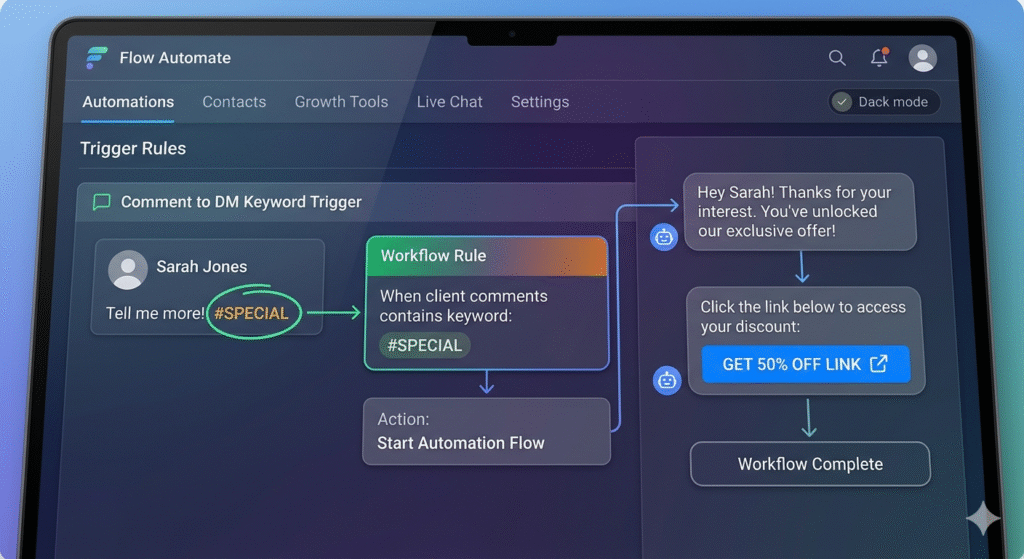This screenshot has height=559, width=1024.
Task: Navigate to the Settings tab
Action: coord(540,102)
